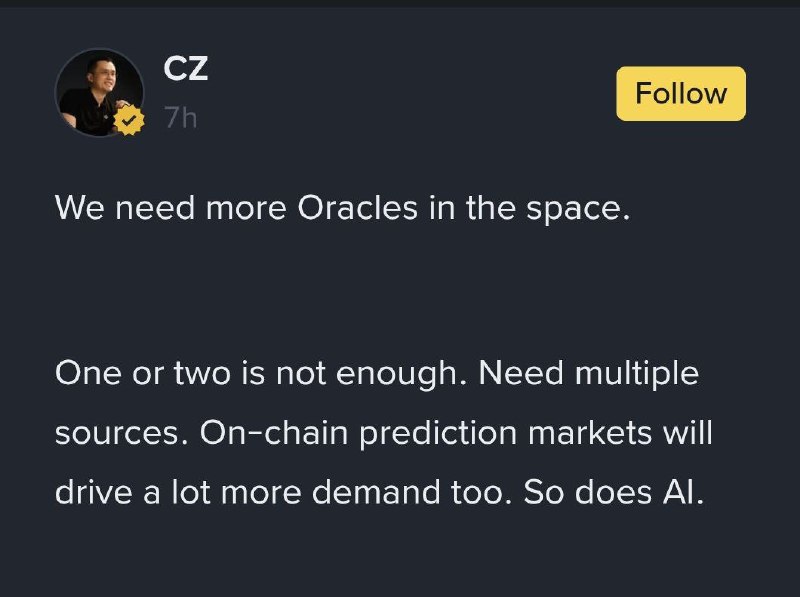
Task: Click the sentence about needing more Oracles
Action: point(342,207)
